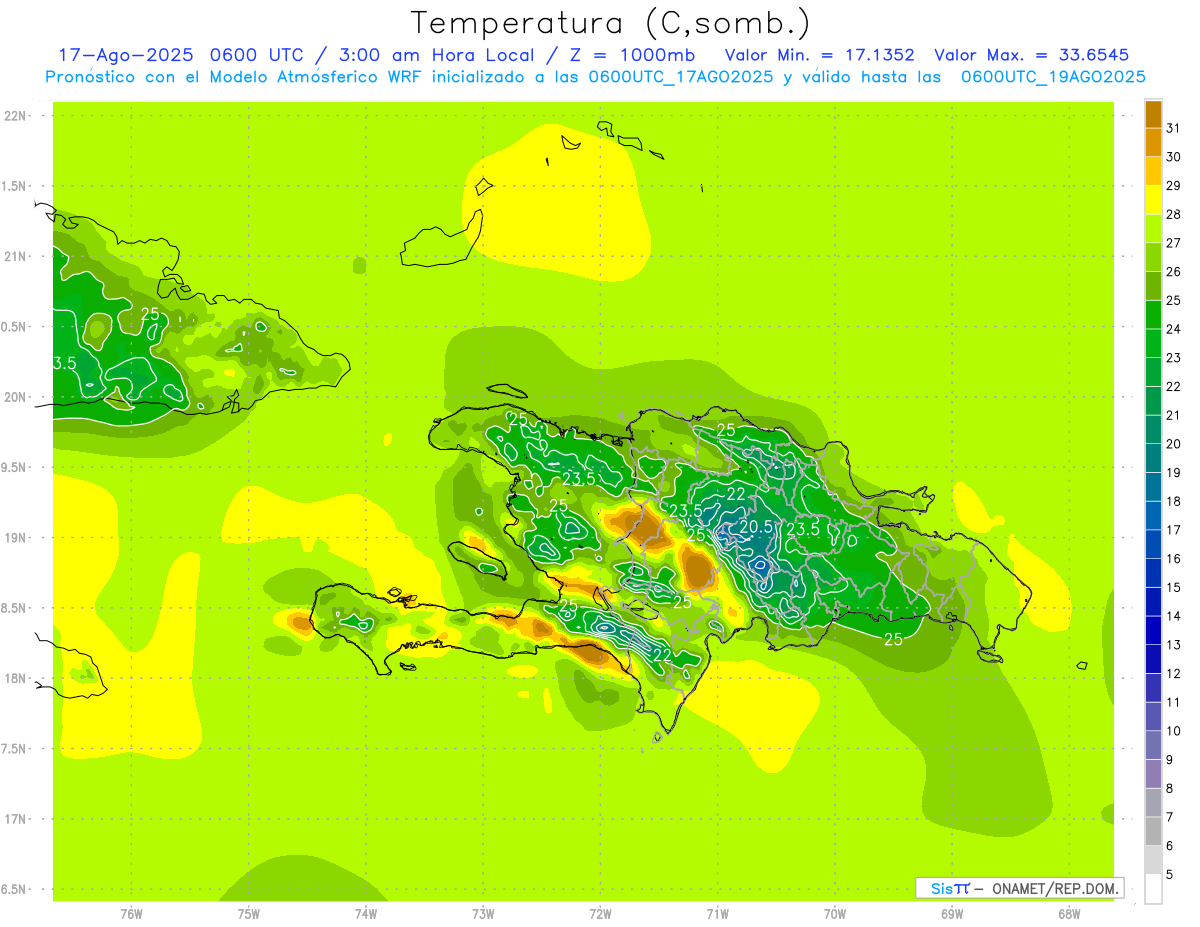Click the "74W" longitude axis label
The height and width of the screenshot is (927, 1200).
(365, 914)
